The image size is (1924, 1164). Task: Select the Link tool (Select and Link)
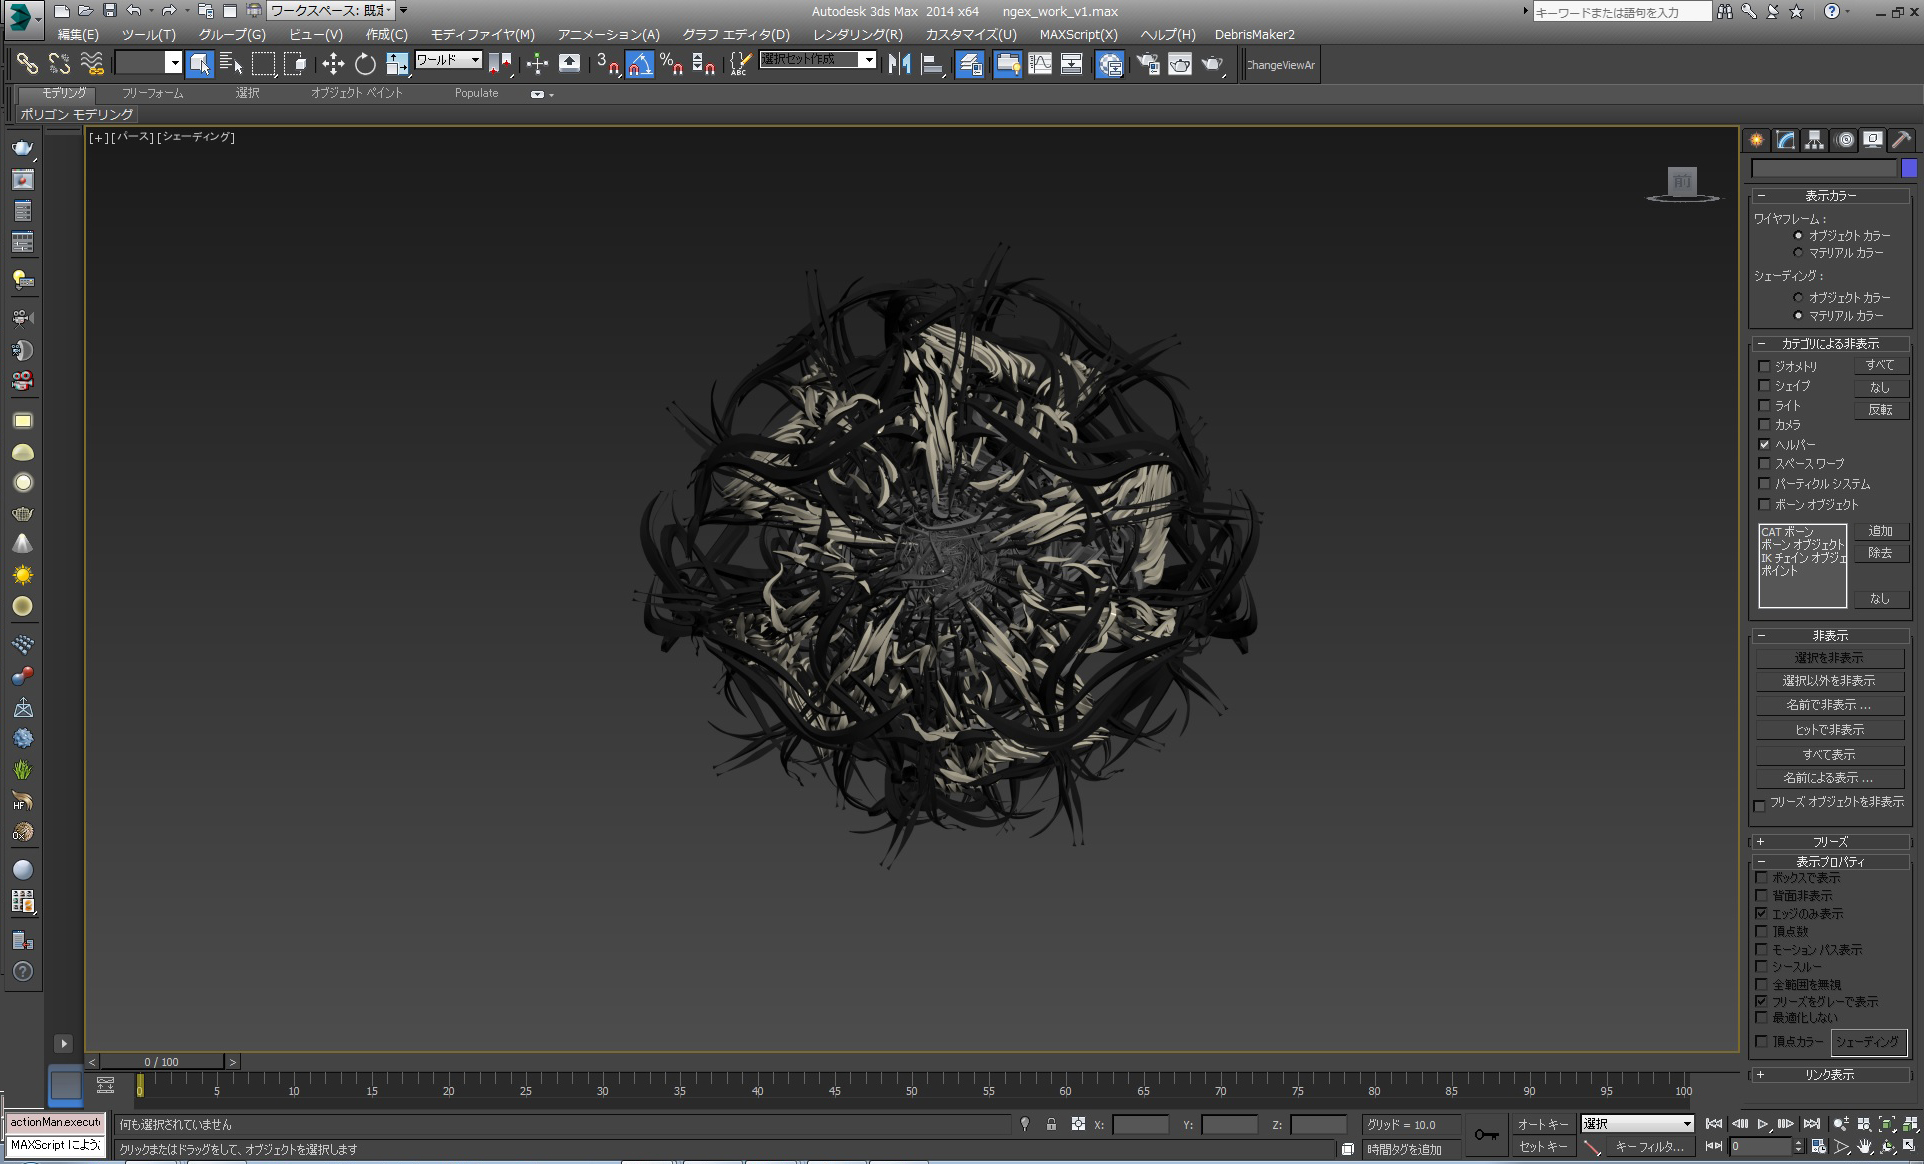tap(27, 64)
